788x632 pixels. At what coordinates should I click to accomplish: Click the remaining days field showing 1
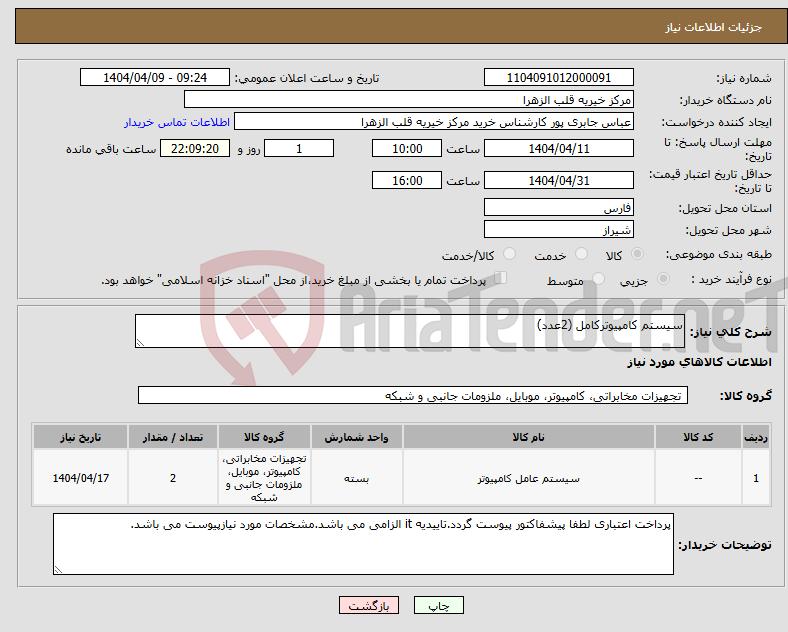tap(299, 148)
